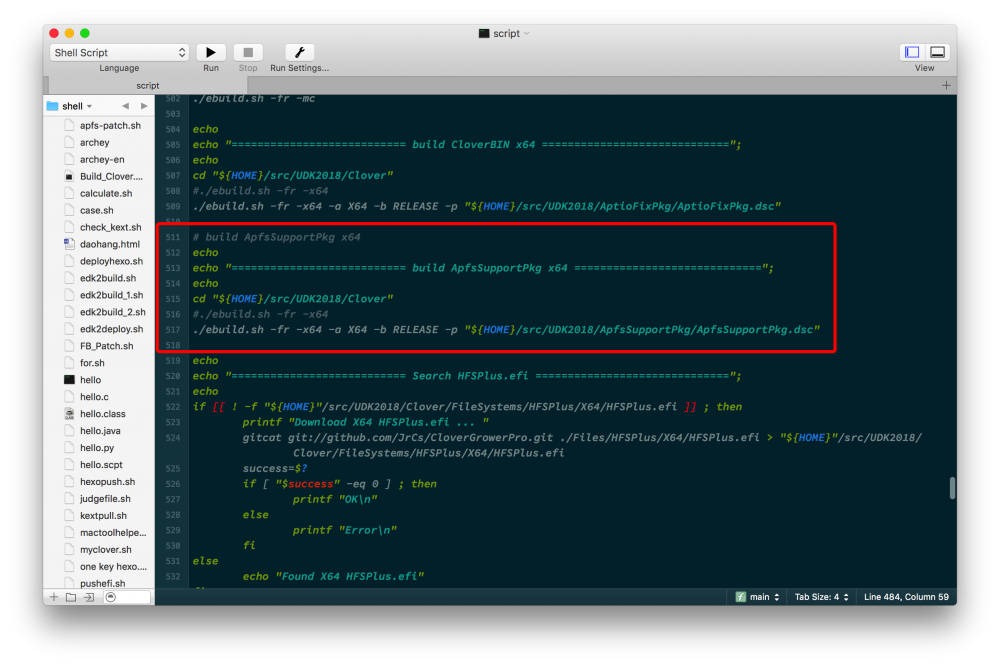Open hello.class file
The image size is (1000, 667).
(102, 414)
